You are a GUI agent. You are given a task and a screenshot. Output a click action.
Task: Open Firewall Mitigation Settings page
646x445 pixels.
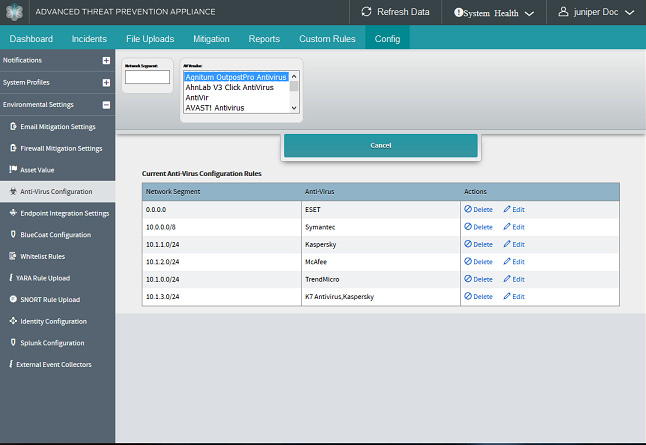pyautogui.click(x=61, y=148)
